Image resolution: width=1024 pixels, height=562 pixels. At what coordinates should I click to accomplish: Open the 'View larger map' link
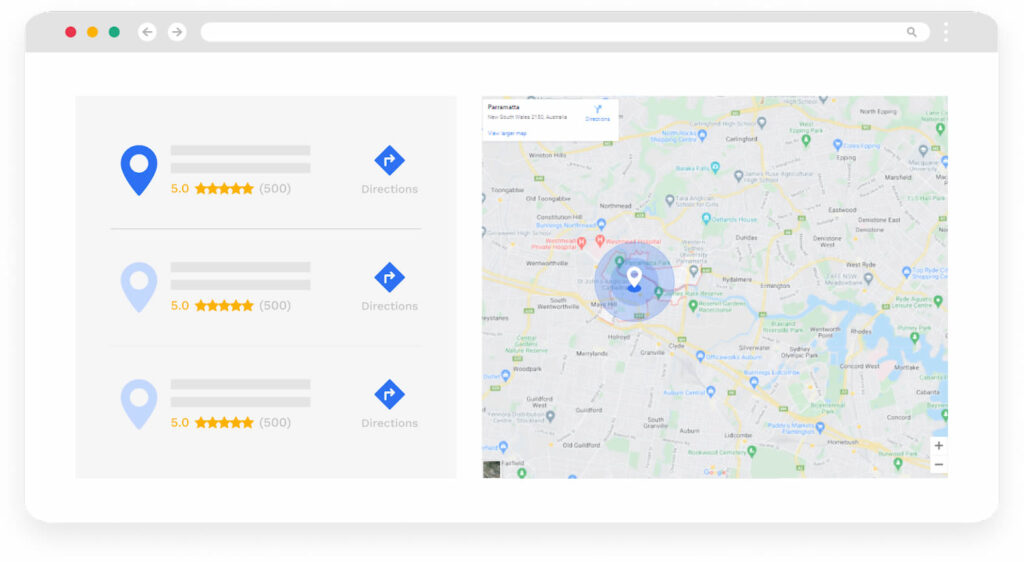[x=507, y=133]
